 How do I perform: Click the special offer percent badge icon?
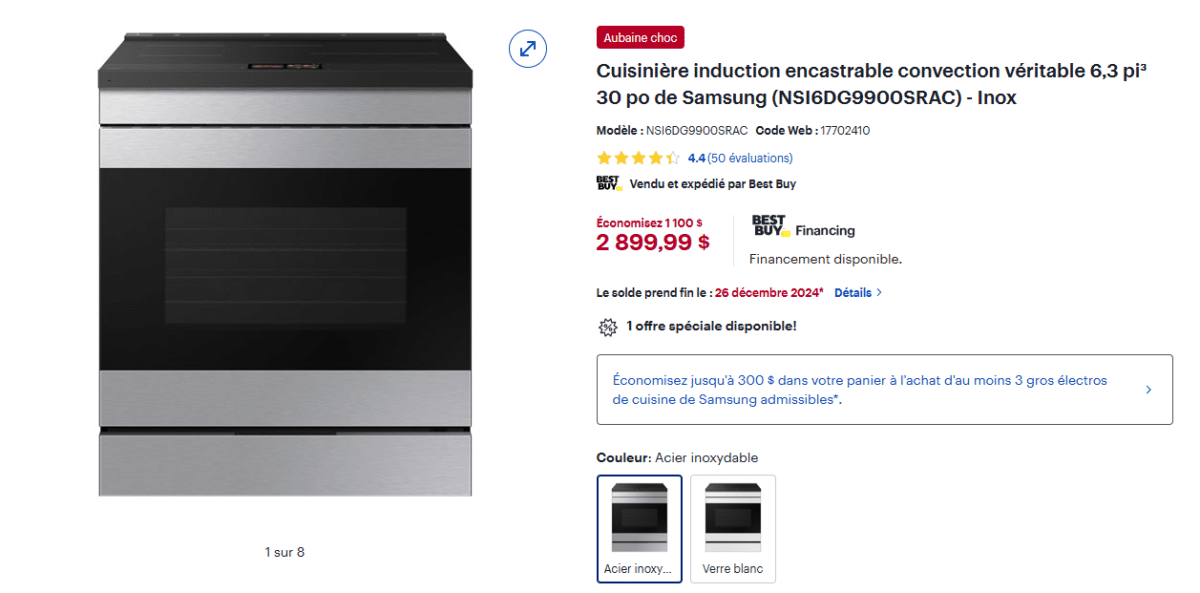[607, 327]
